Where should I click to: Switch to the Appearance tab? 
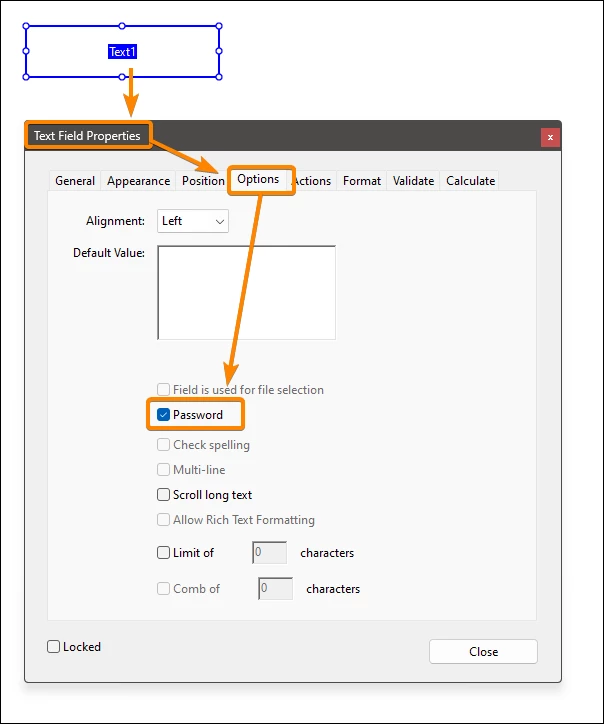[139, 181]
